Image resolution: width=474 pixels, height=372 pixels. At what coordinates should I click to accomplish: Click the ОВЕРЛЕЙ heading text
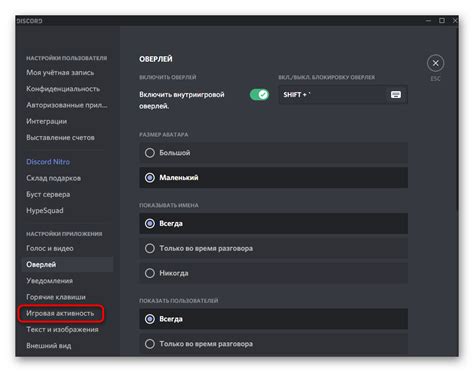(x=156, y=59)
